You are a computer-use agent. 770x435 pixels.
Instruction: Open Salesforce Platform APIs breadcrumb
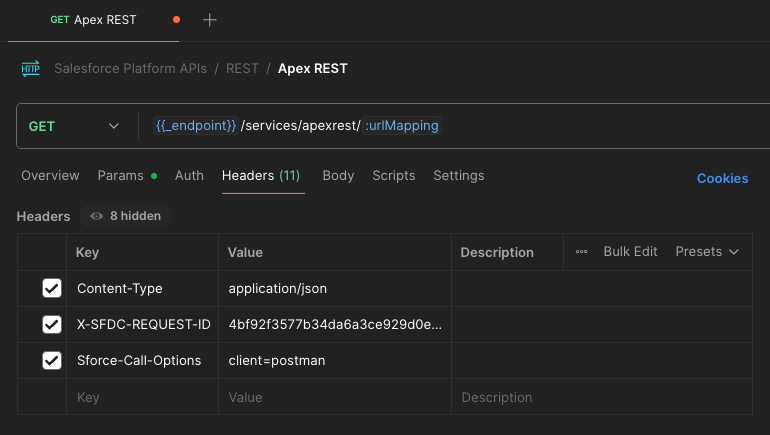click(x=130, y=68)
